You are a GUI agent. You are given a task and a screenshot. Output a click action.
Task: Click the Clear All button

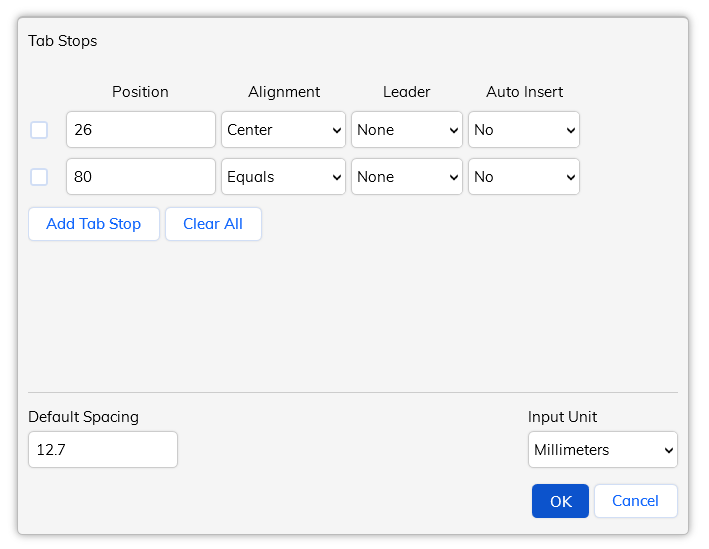pyautogui.click(x=213, y=224)
